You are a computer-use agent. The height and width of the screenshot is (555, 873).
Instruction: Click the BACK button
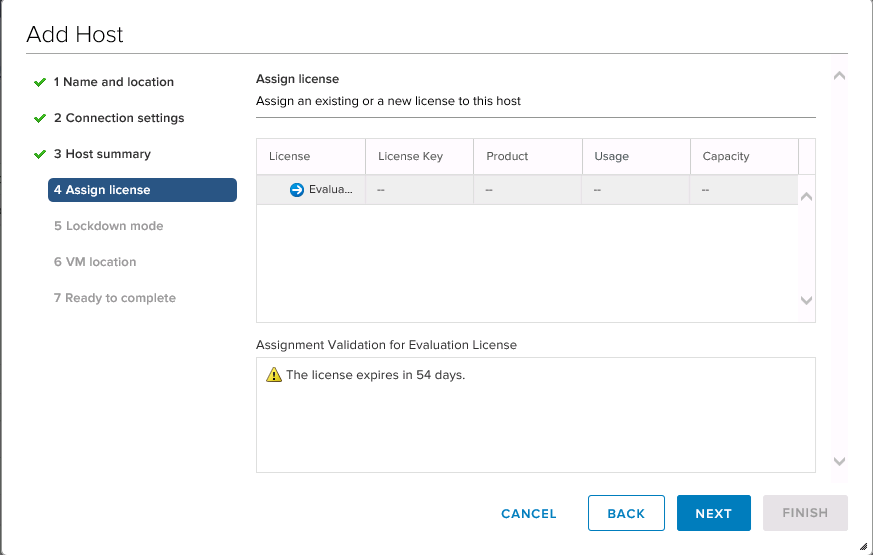[x=626, y=513]
